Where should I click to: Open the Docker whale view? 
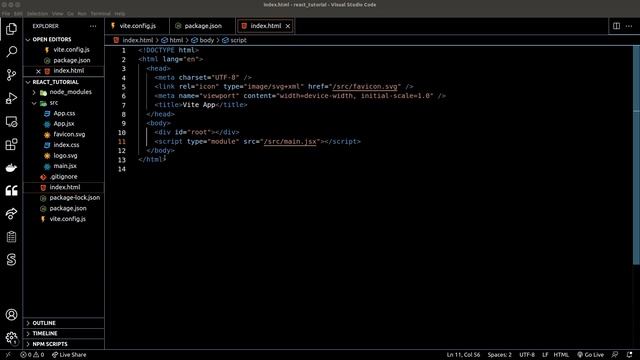[x=11, y=167]
